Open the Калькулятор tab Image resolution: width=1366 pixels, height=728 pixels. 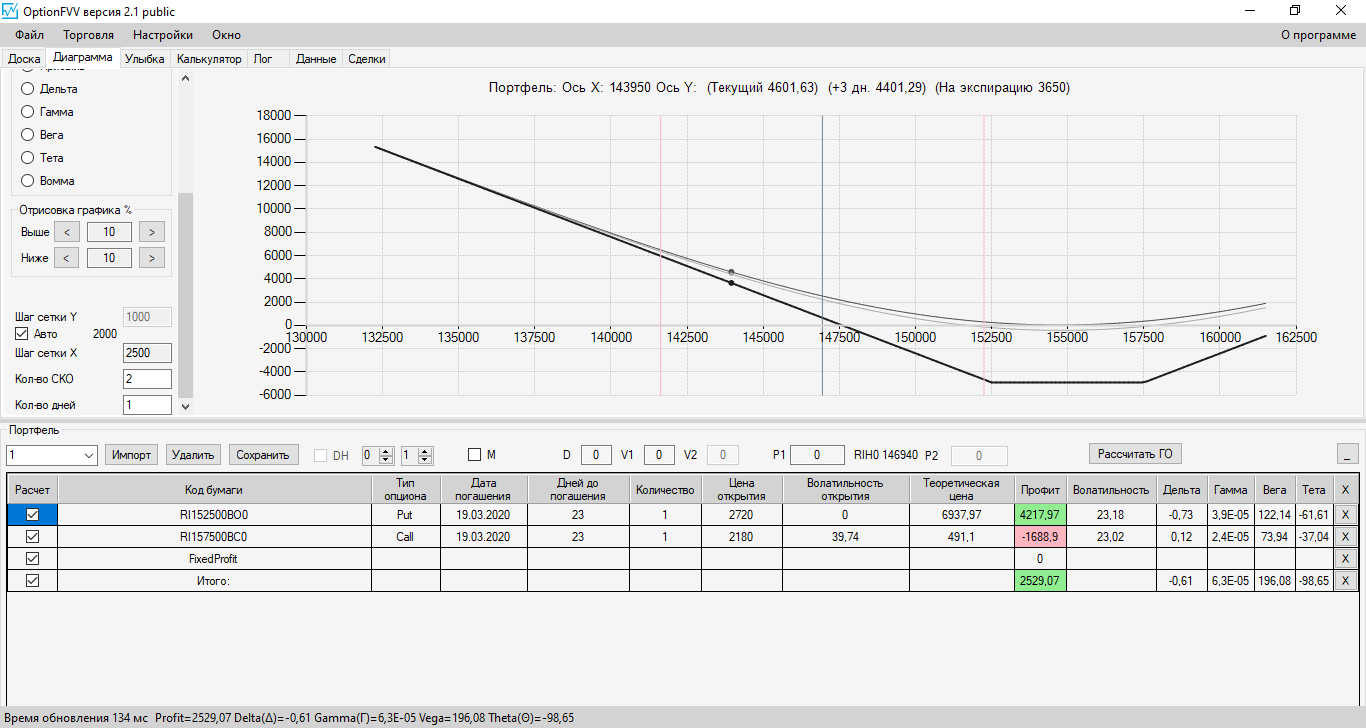point(209,59)
